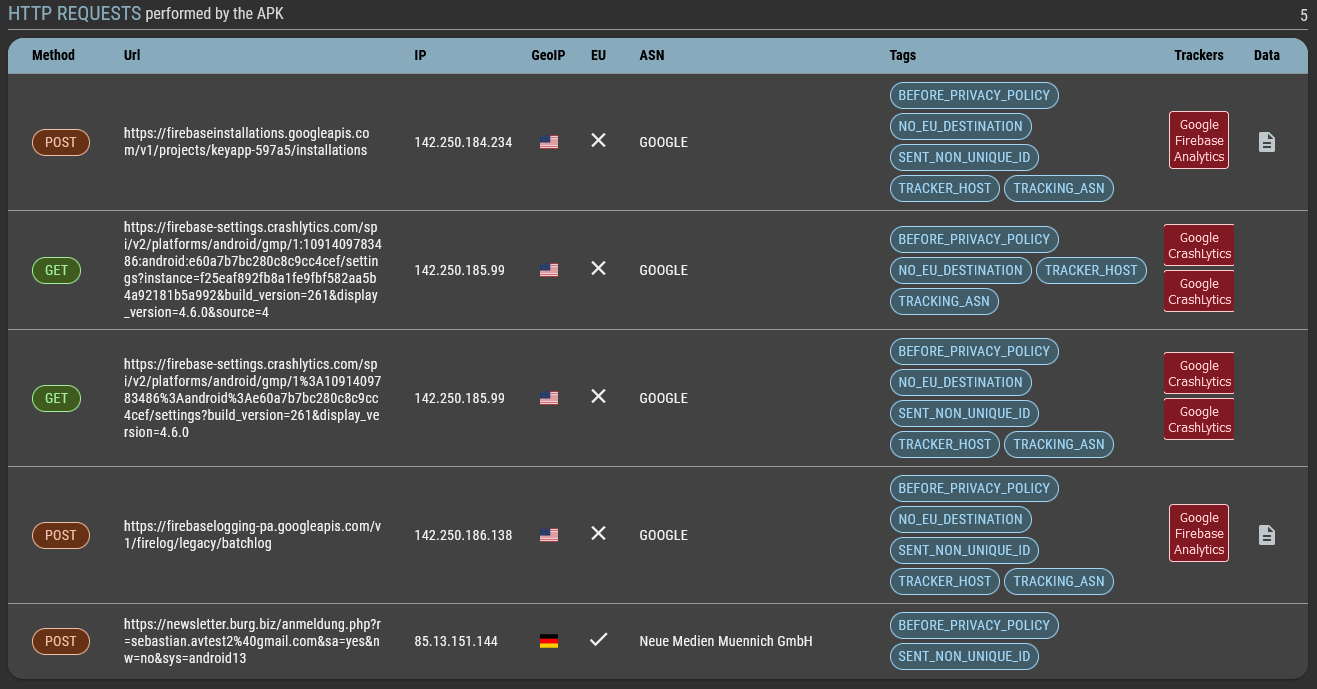
Task: Click TRACKER_HOST tag in gmp/1%3A row
Action: tap(945, 445)
